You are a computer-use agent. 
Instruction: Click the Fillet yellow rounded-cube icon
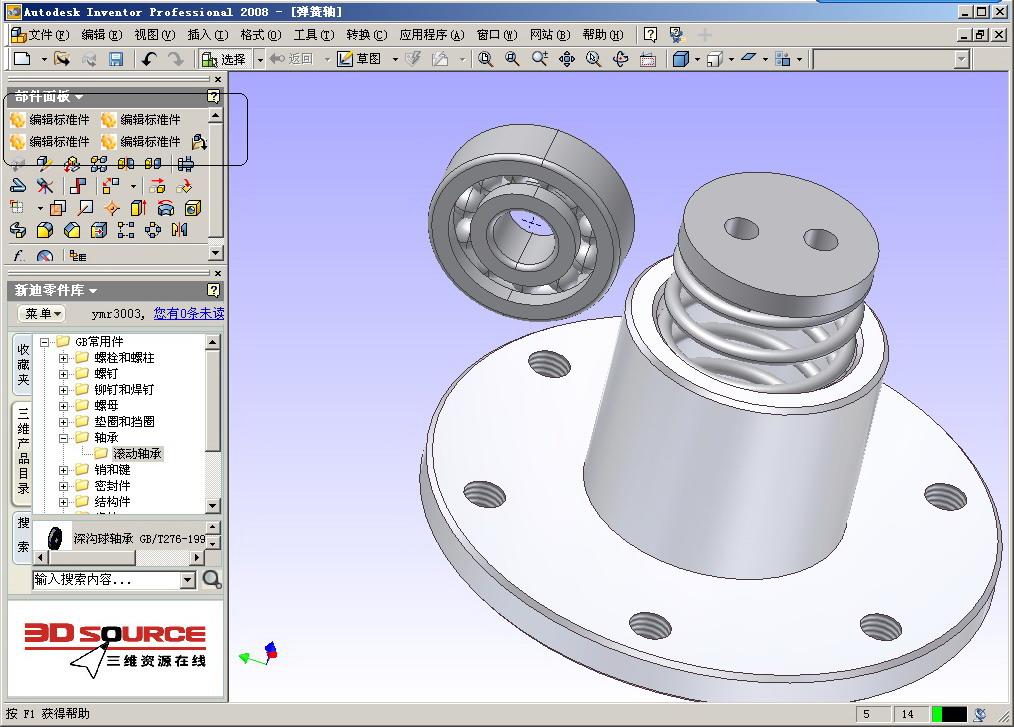(45, 230)
